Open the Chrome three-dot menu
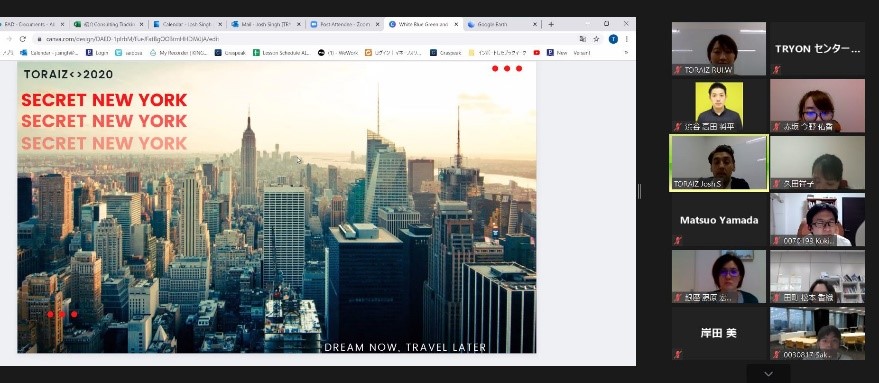Viewport: 879px width, 383px height. click(x=627, y=39)
